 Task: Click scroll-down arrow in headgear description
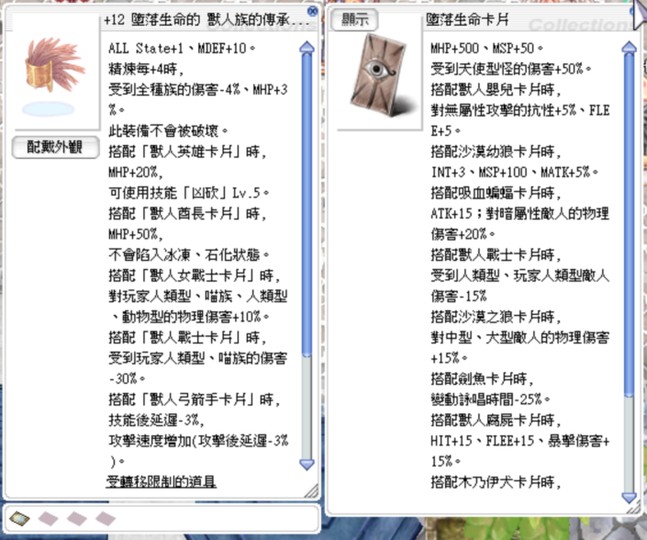(x=306, y=464)
